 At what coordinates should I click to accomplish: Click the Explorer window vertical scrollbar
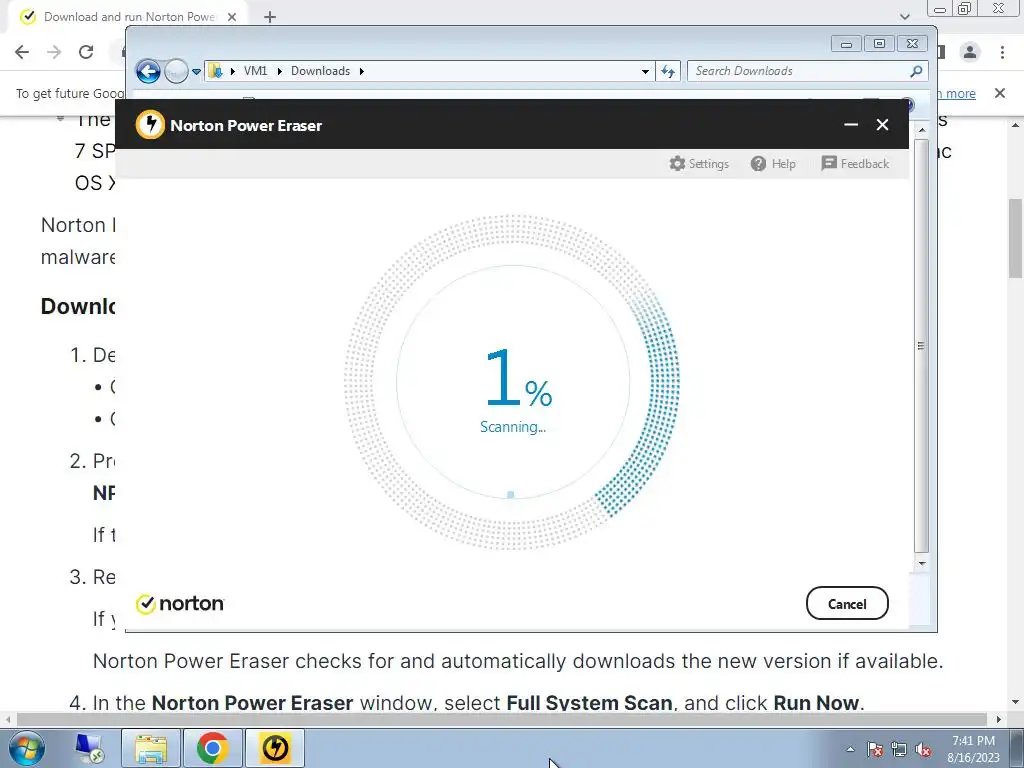point(921,346)
